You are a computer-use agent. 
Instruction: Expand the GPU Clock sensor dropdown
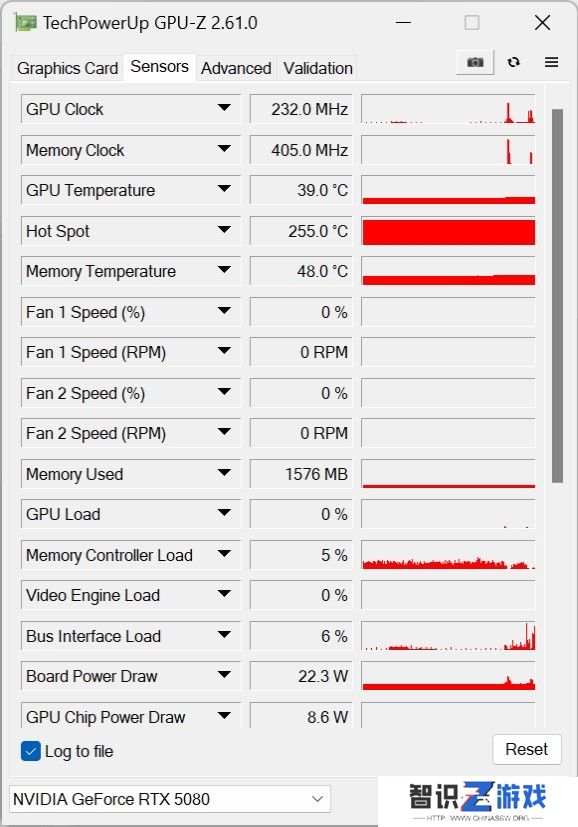tap(224, 108)
